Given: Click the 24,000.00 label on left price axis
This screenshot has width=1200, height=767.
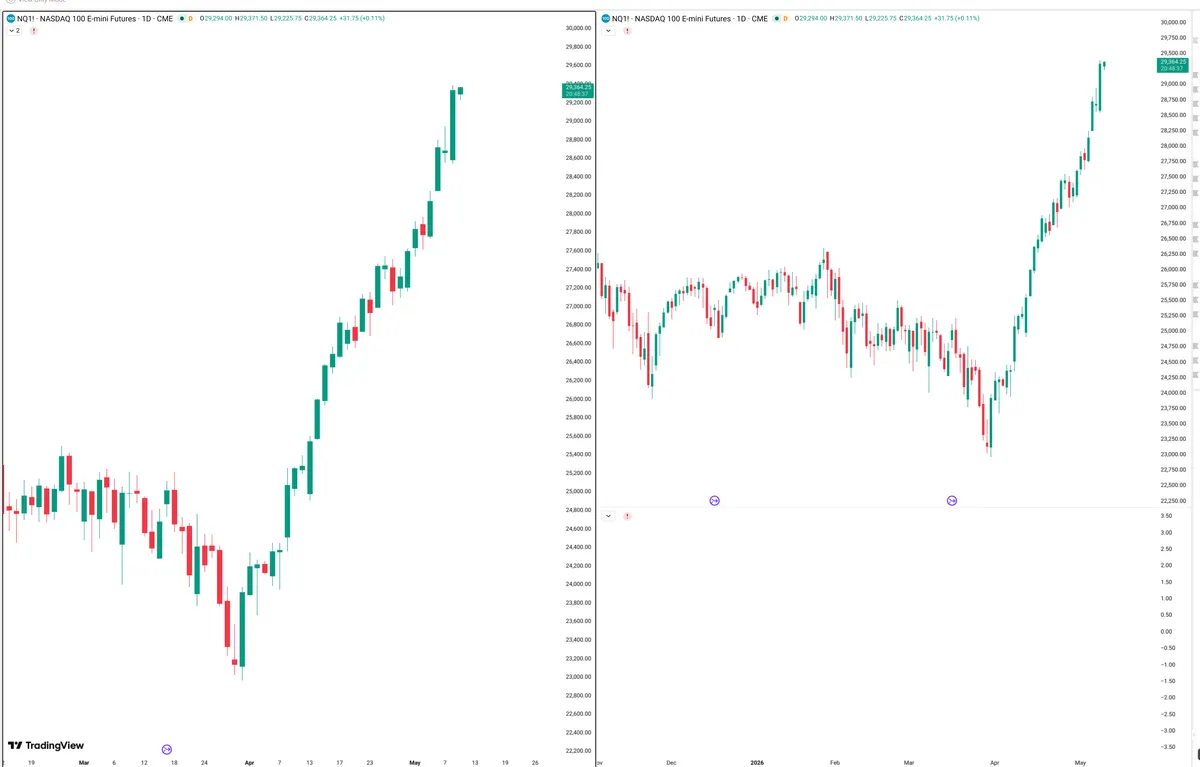Looking at the screenshot, I should coord(578,584).
